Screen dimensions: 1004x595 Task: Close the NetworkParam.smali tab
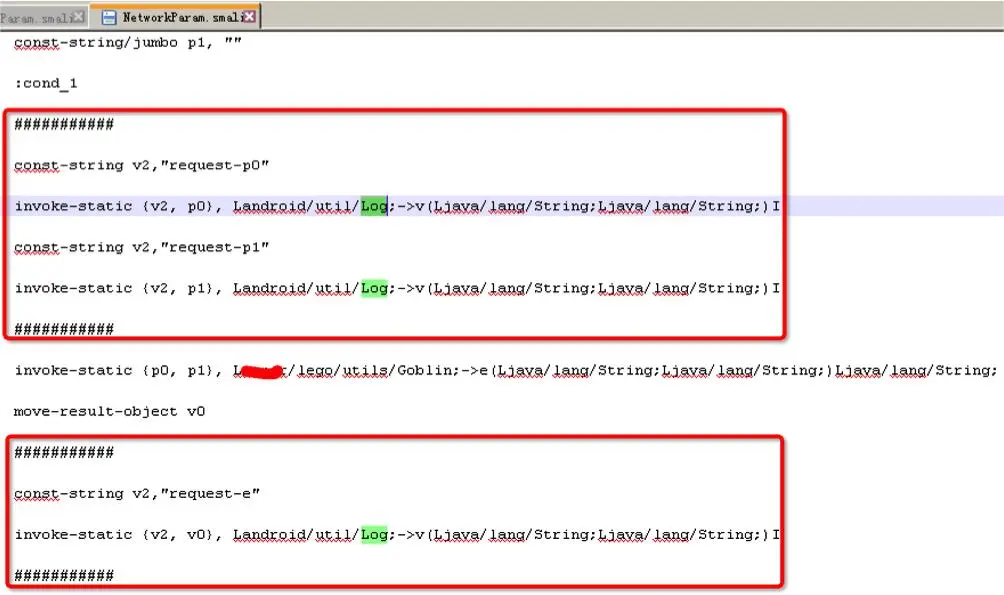[250, 17]
